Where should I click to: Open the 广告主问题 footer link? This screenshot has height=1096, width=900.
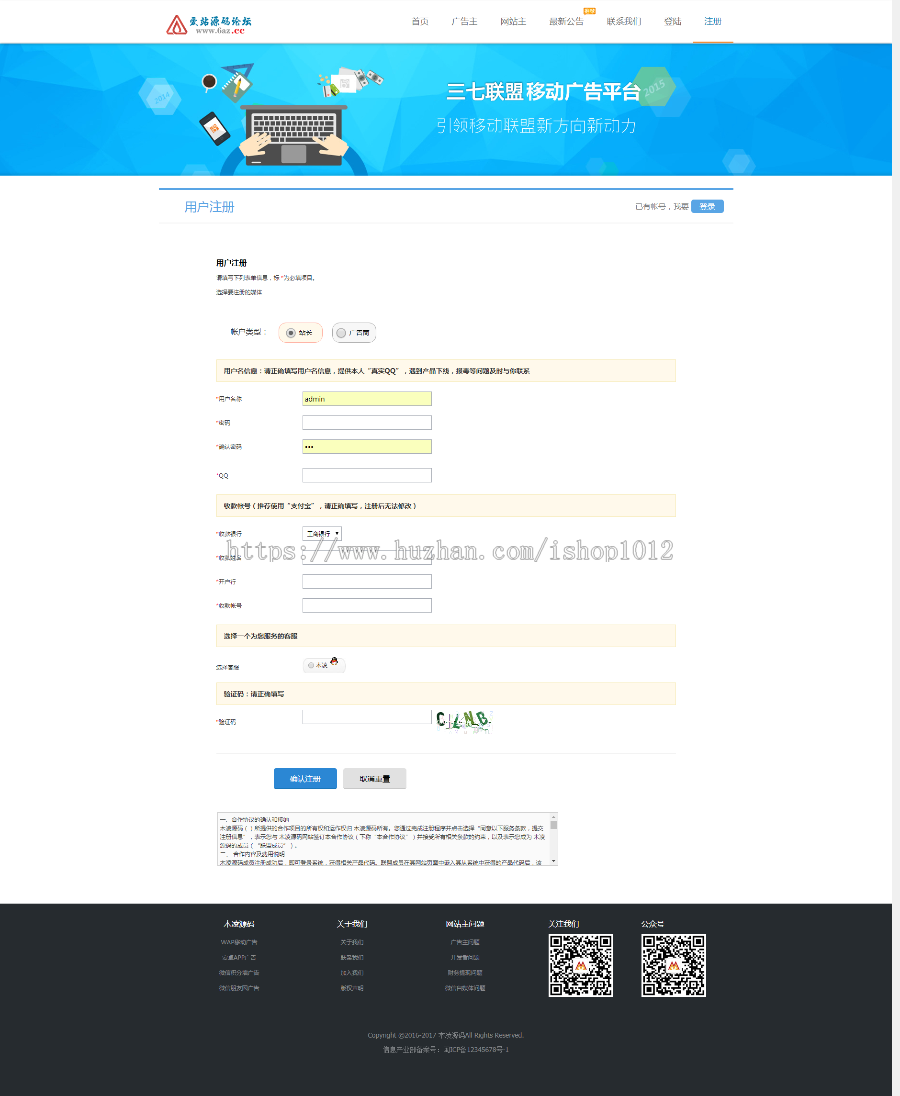[x=465, y=942]
